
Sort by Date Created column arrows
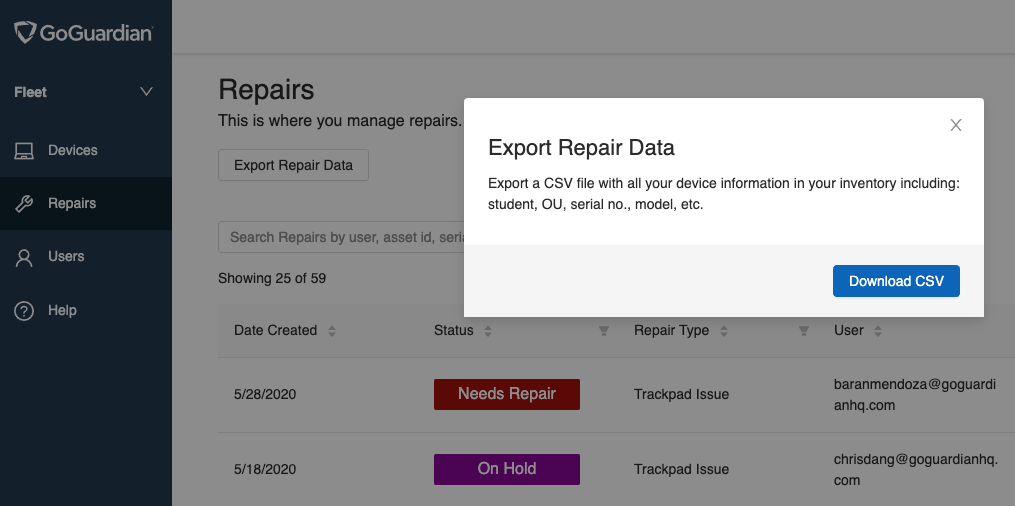[x=331, y=331]
